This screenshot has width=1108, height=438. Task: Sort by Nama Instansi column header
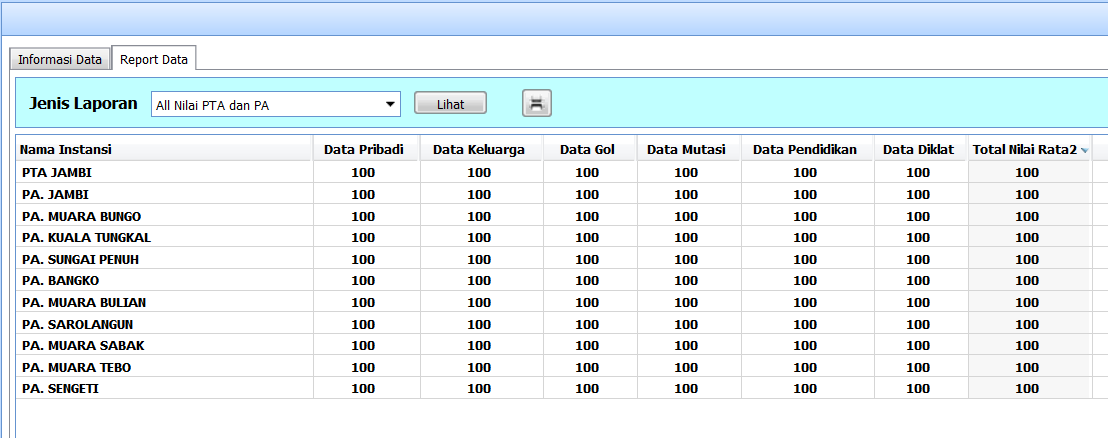pyautogui.click(x=164, y=150)
